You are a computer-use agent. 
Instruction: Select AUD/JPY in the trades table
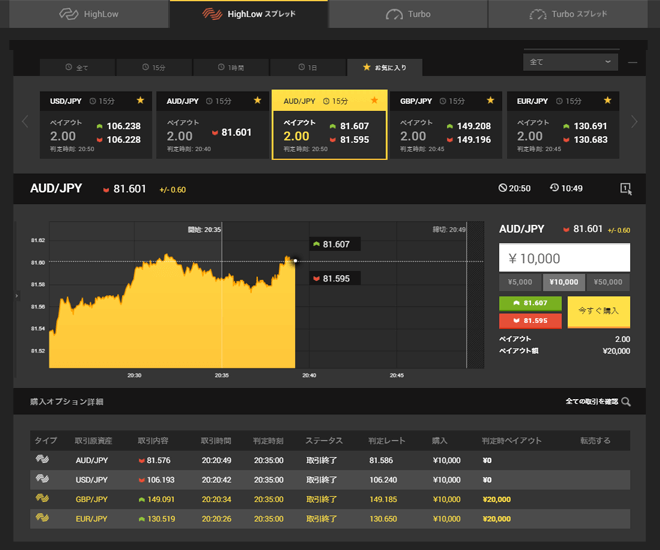point(92,460)
